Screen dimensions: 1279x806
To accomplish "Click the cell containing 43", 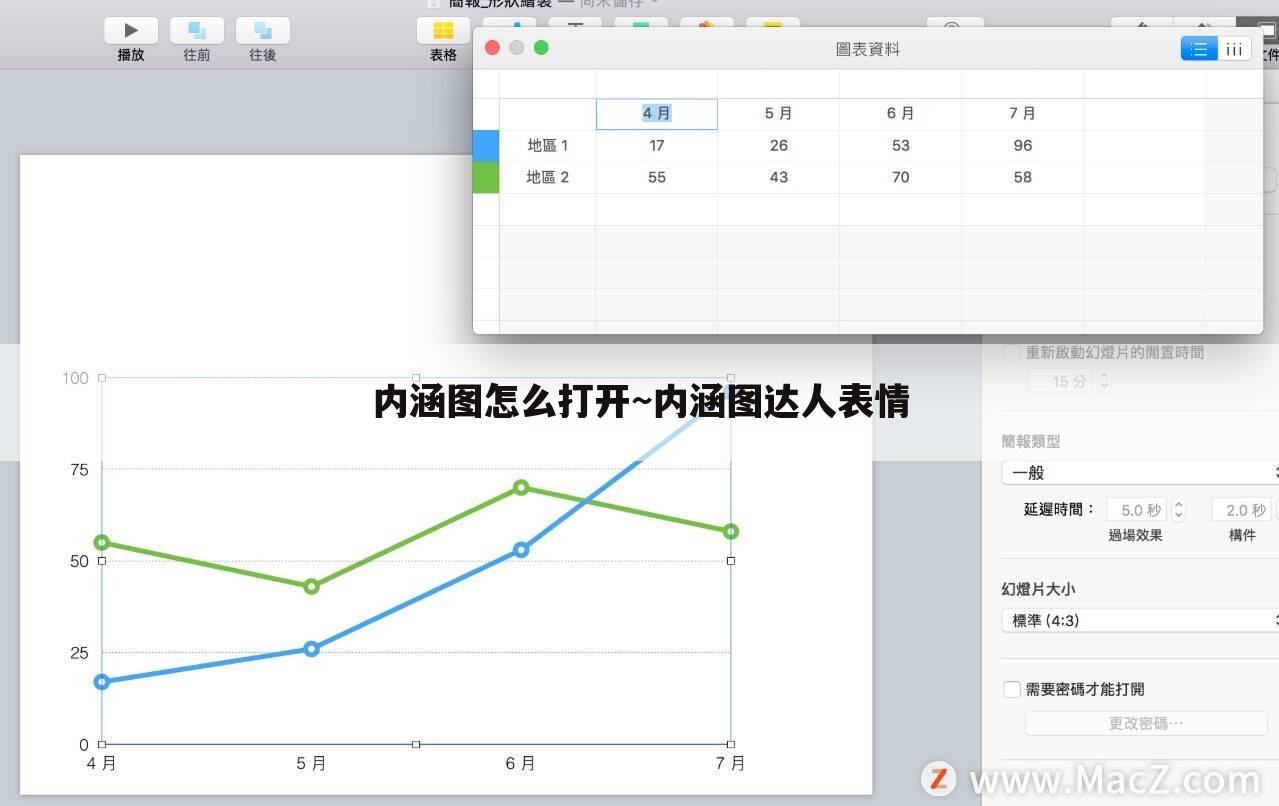I will [779, 178].
